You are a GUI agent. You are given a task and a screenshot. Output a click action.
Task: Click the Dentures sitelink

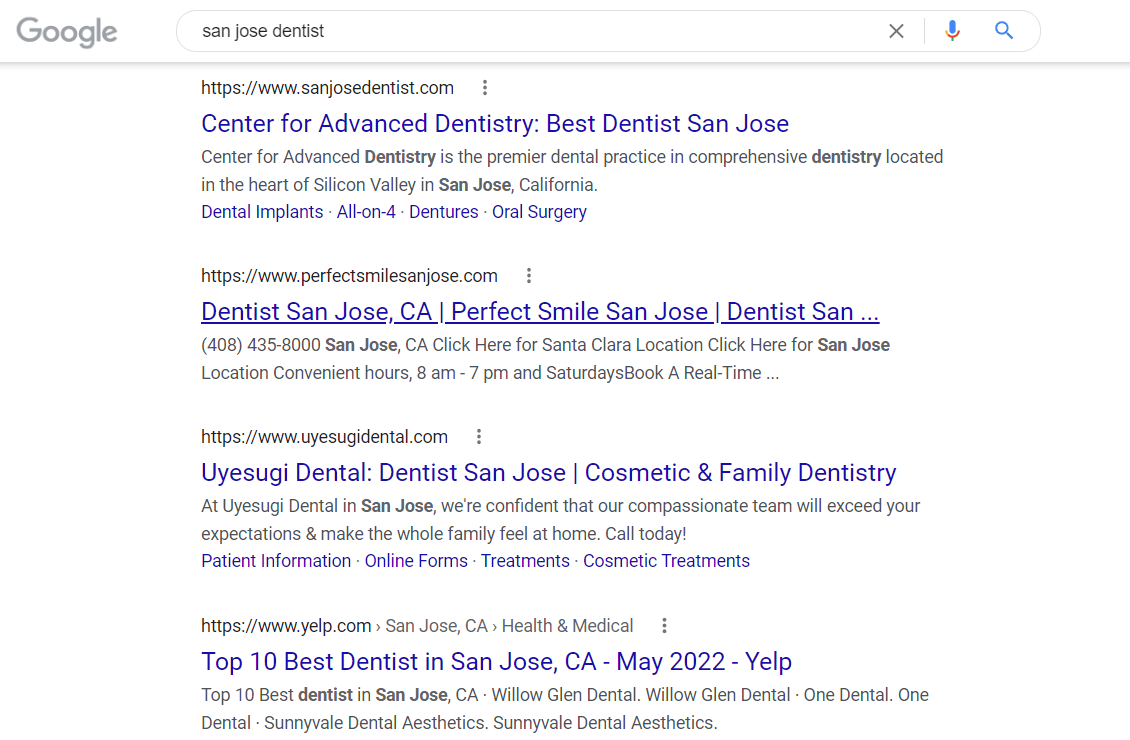coord(443,211)
